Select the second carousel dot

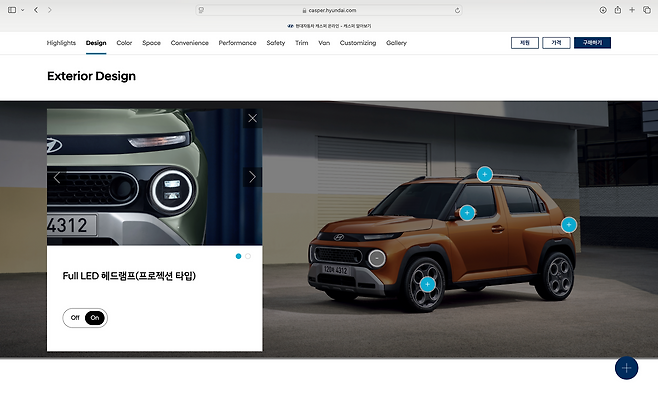click(248, 256)
